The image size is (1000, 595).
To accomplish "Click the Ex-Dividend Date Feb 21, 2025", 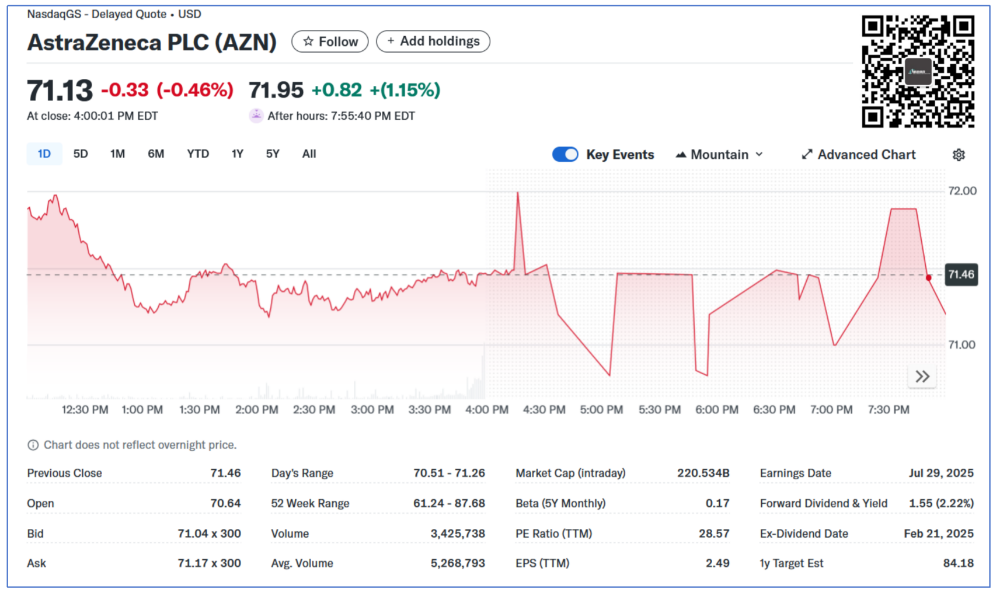I will [x=939, y=533].
